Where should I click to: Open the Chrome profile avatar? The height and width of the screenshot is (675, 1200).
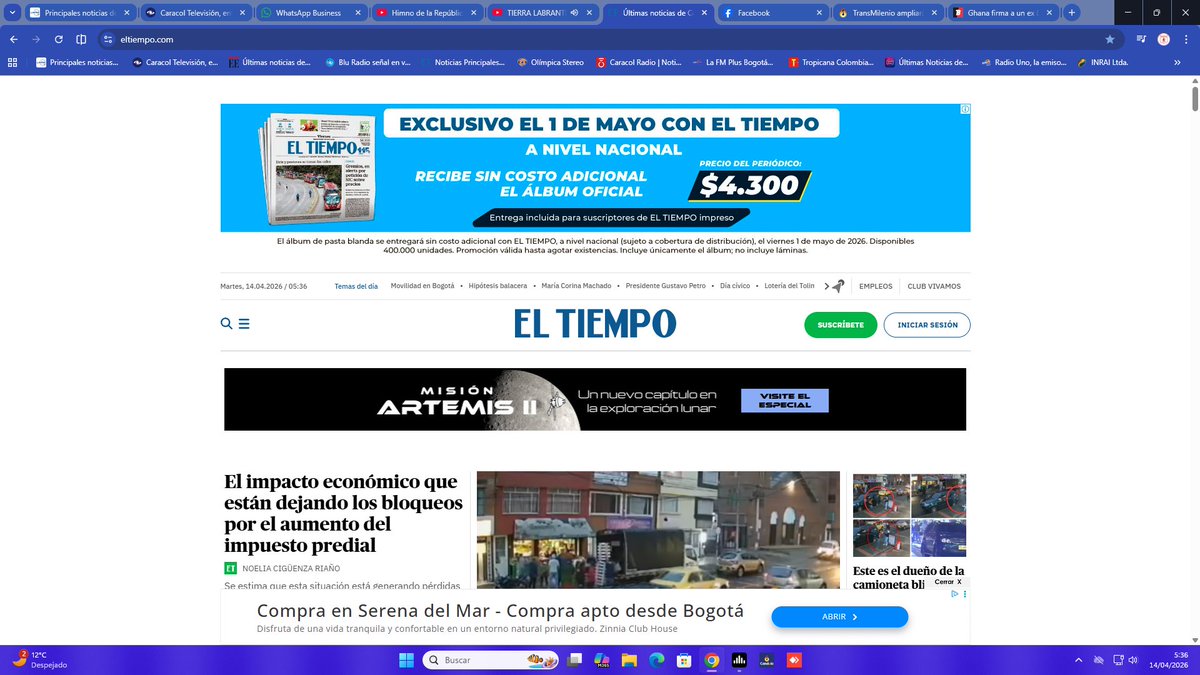(x=1164, y=39)
